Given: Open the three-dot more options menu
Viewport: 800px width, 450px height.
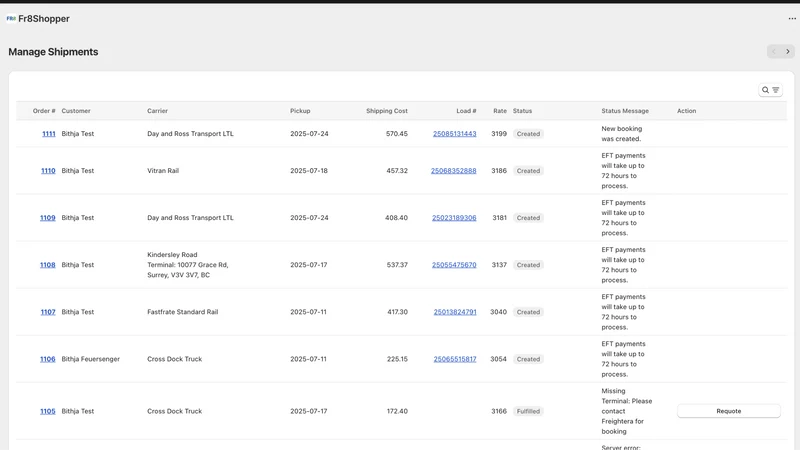Looking at the screenshot, I should click(x=792, y=18).
